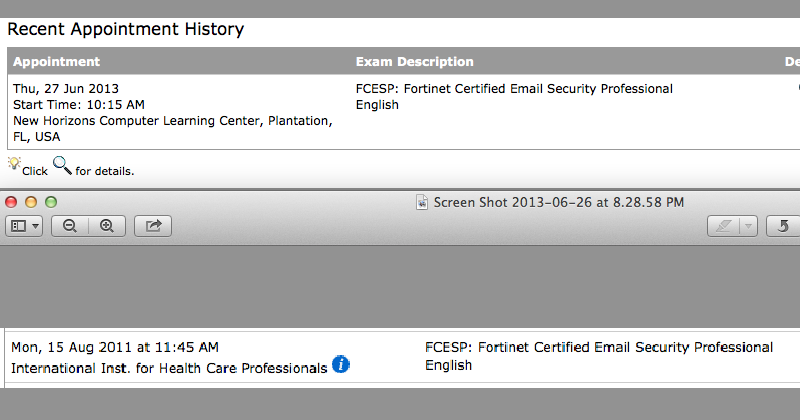Click the Exam Description column header
This screenshot has height=420, width=800.
point(414,62)
